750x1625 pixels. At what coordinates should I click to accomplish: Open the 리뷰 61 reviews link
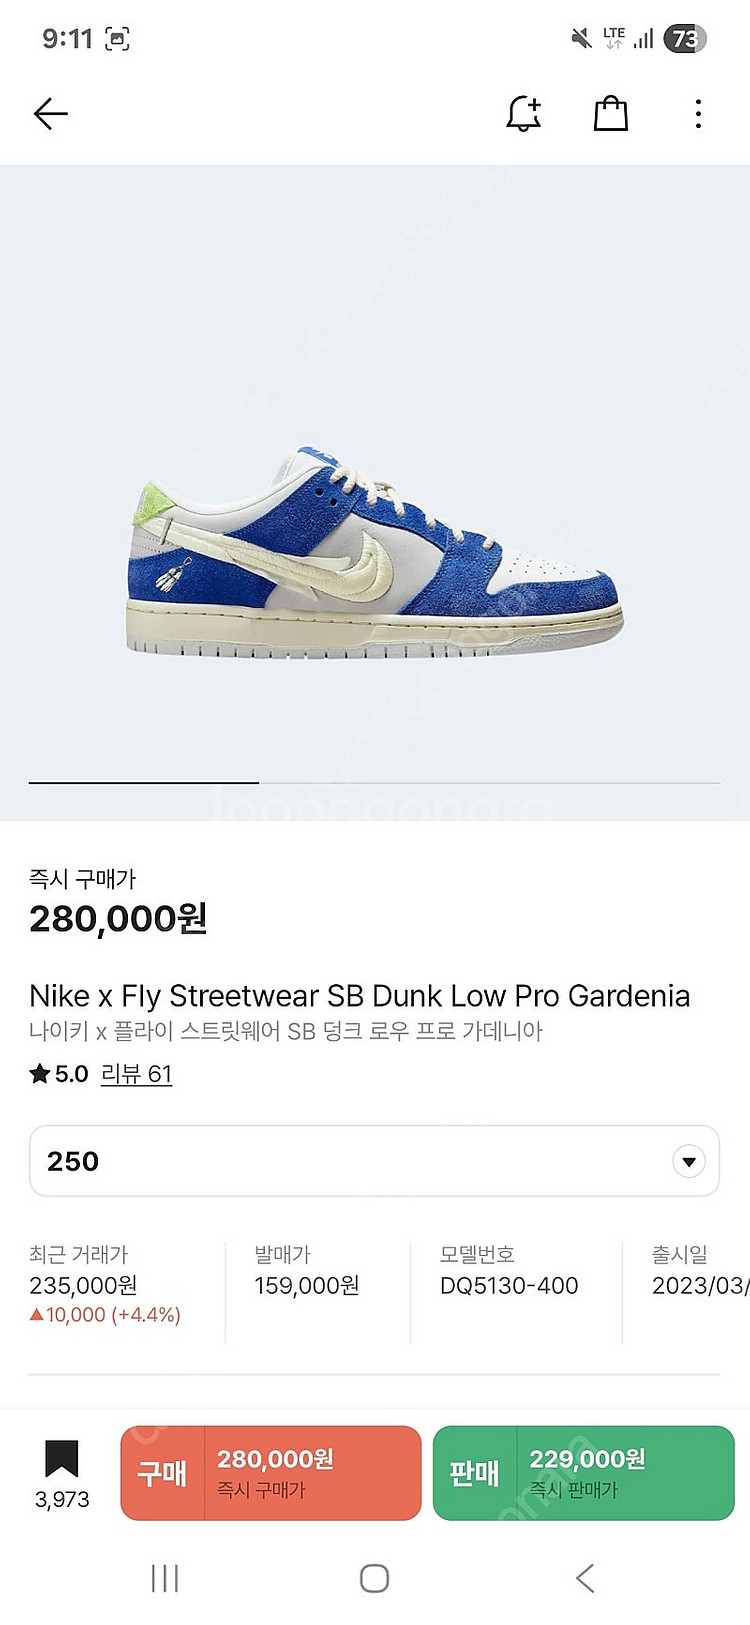(x=136, y=1074)
